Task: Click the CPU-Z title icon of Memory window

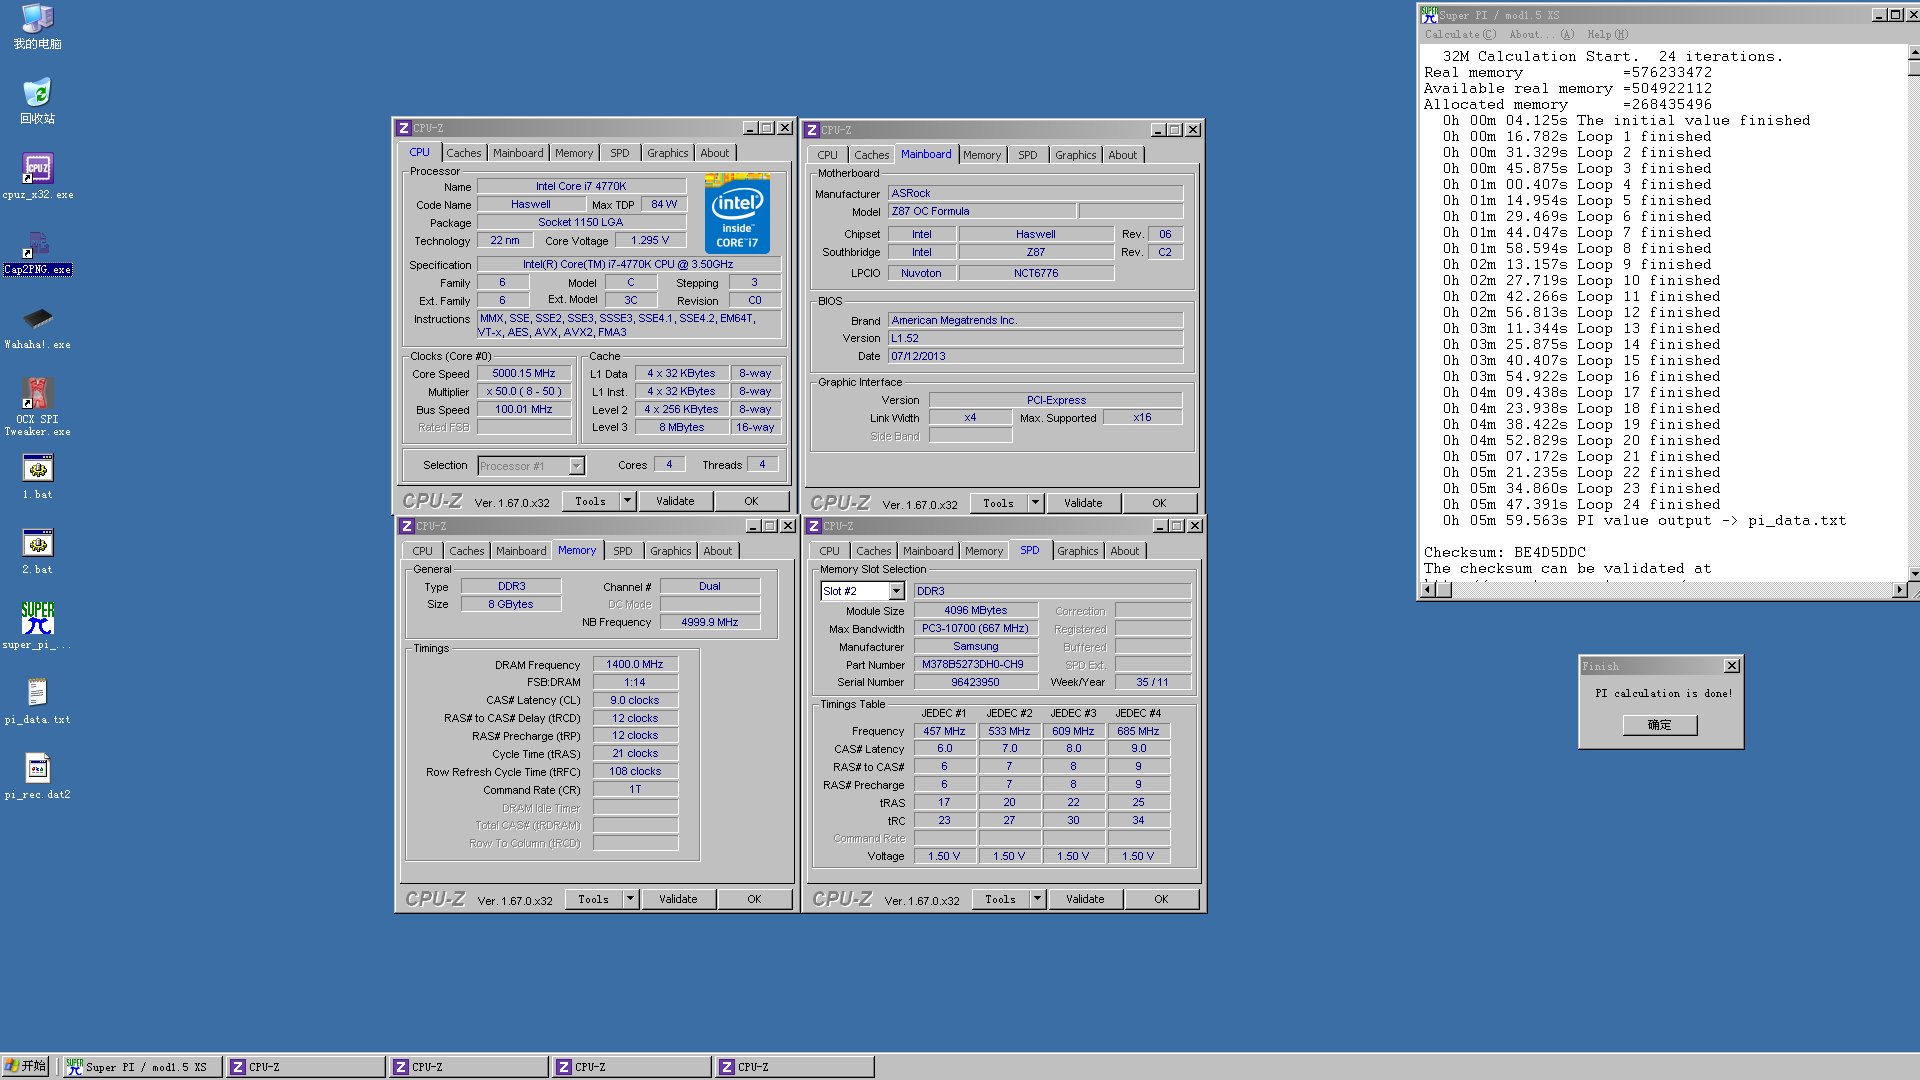Action: pyautogui.click(x=406, y=526)
